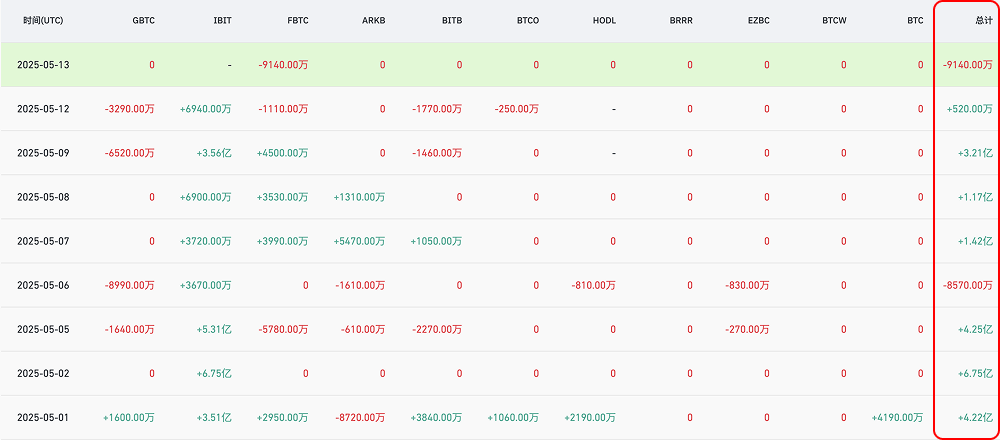Click GBTC value +1600.00万
1000x440 pixels.
tap(129, 418)
